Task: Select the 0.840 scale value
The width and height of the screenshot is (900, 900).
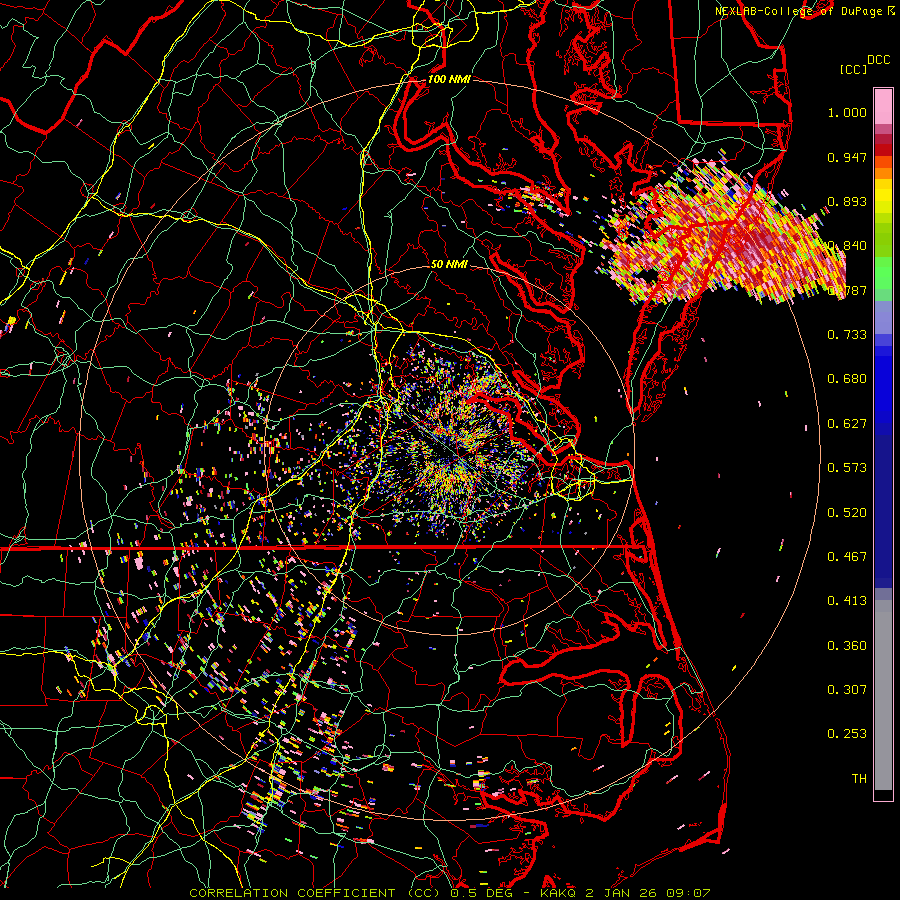Action: [849, 246]
